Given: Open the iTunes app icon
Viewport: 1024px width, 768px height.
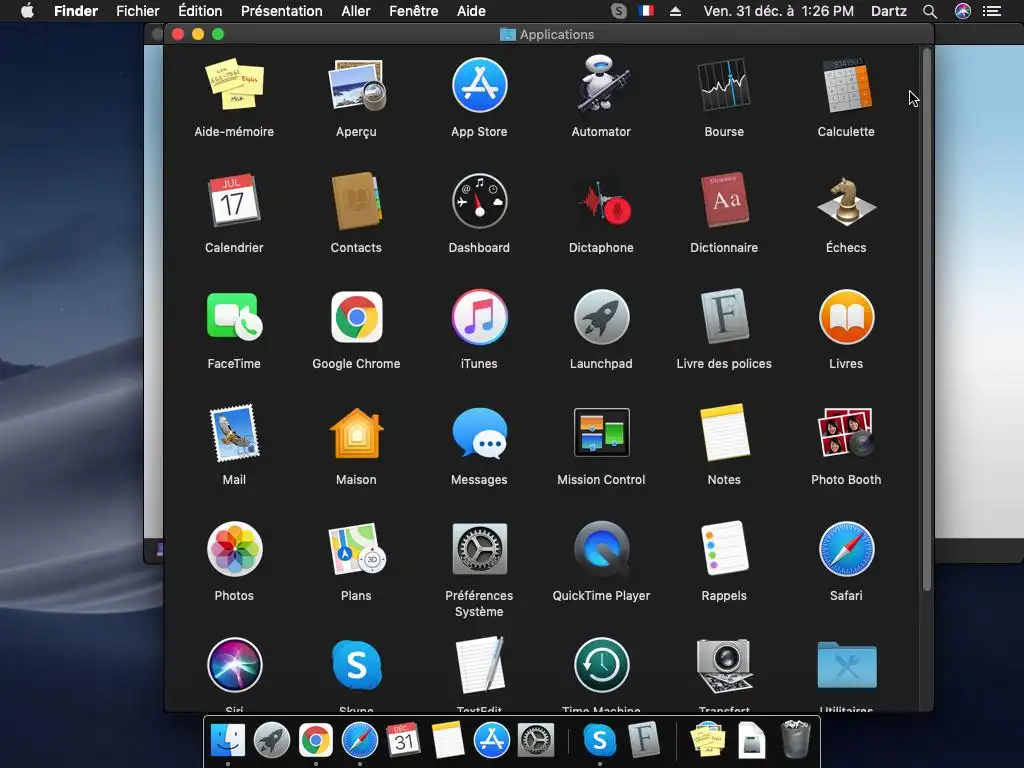Looking at the screenshot, I should click(x=479, y=317).
